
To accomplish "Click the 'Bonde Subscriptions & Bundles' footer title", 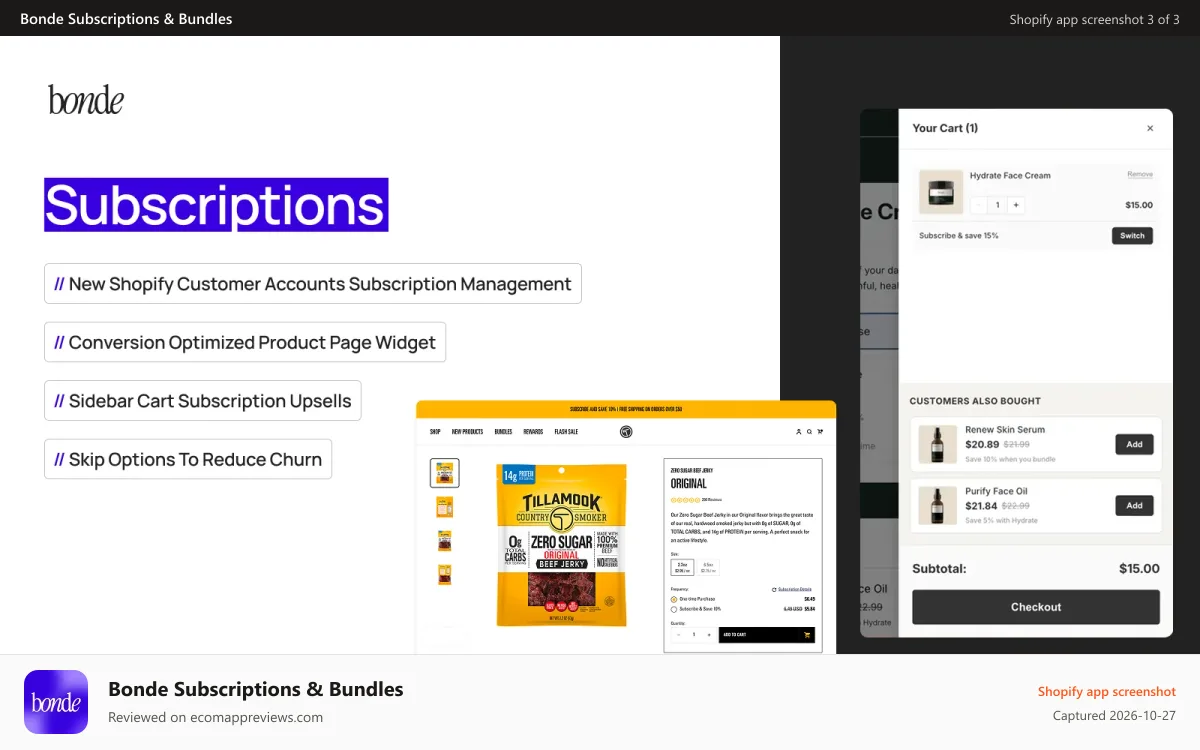I will 256,689.
